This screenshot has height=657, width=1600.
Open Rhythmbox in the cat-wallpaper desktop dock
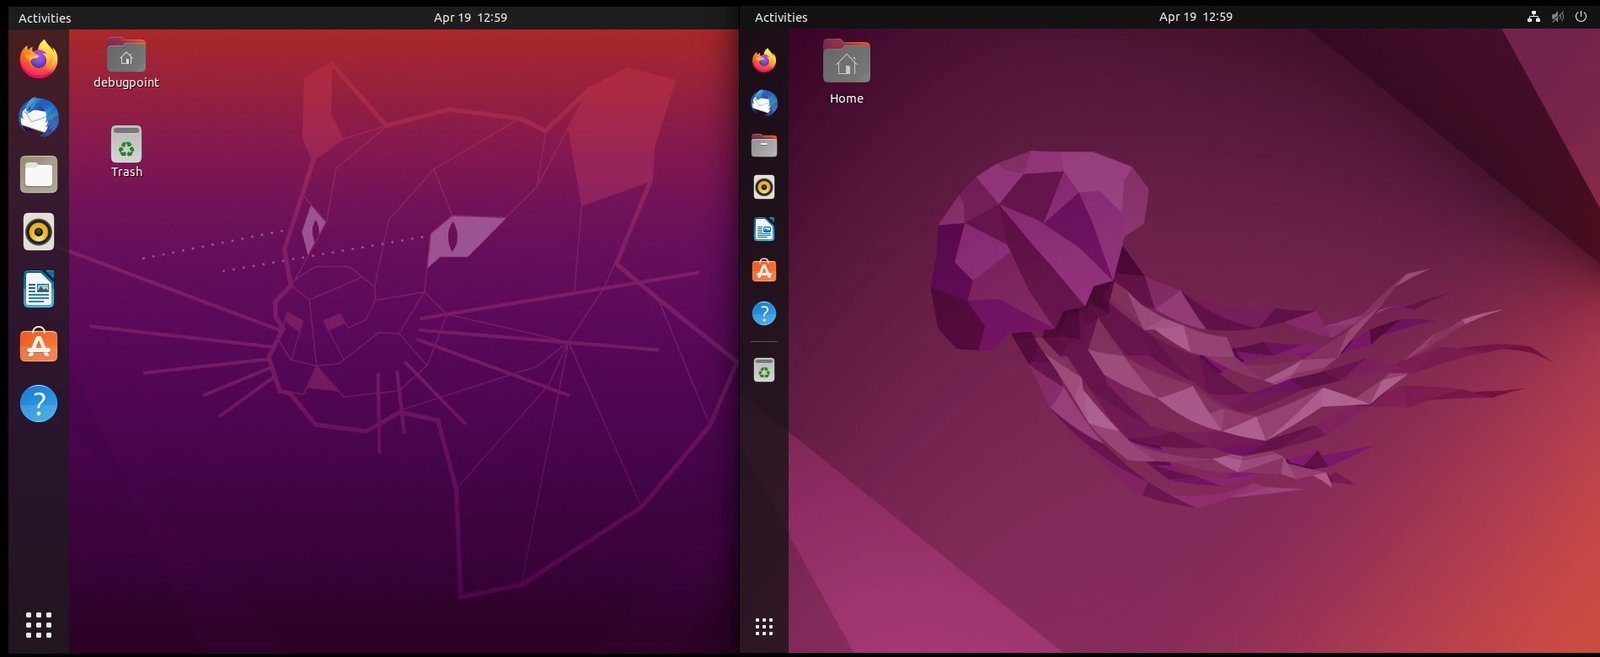[x=39, y=232]
